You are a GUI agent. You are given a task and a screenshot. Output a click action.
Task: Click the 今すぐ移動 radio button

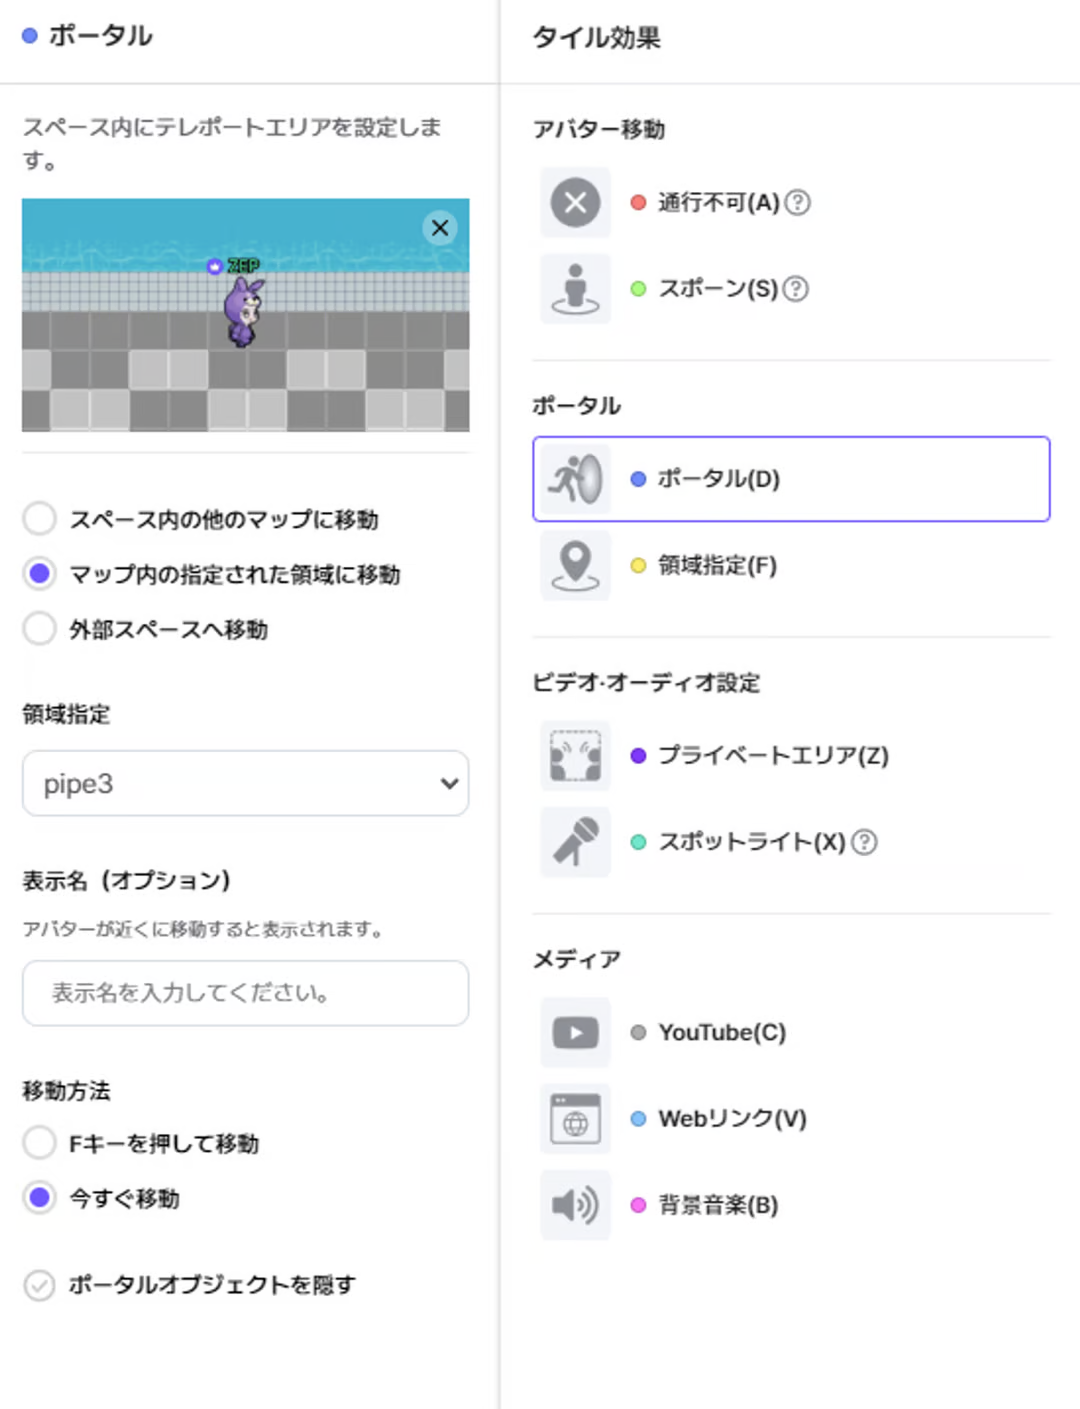[x=40, y=1197]
